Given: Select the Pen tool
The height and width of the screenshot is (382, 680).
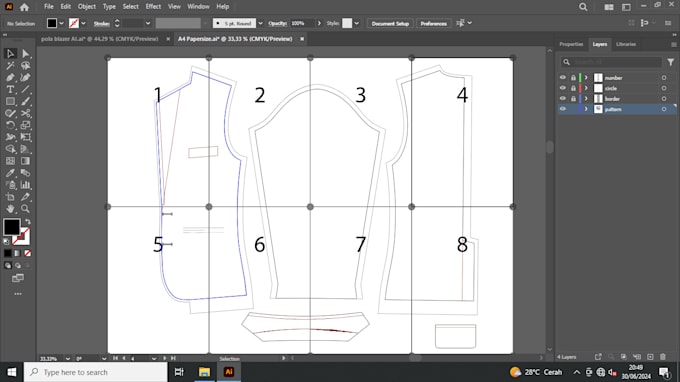Looking at the screenshot, I should 10,78.
